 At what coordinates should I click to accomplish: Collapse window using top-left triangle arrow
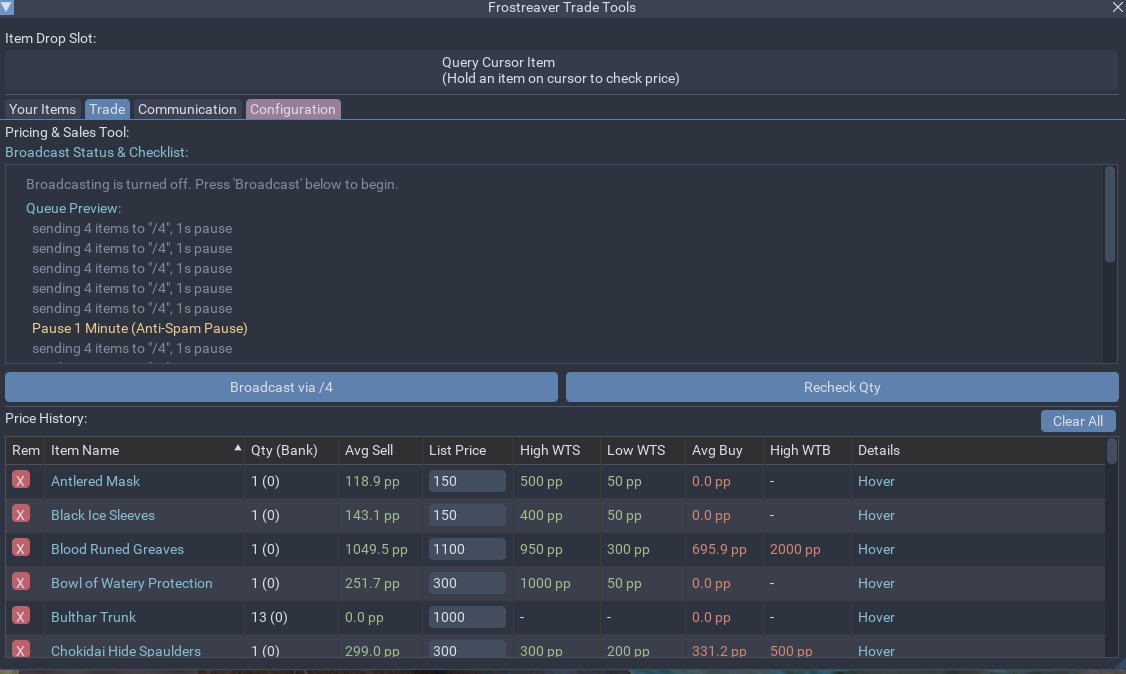click(7, 7)
